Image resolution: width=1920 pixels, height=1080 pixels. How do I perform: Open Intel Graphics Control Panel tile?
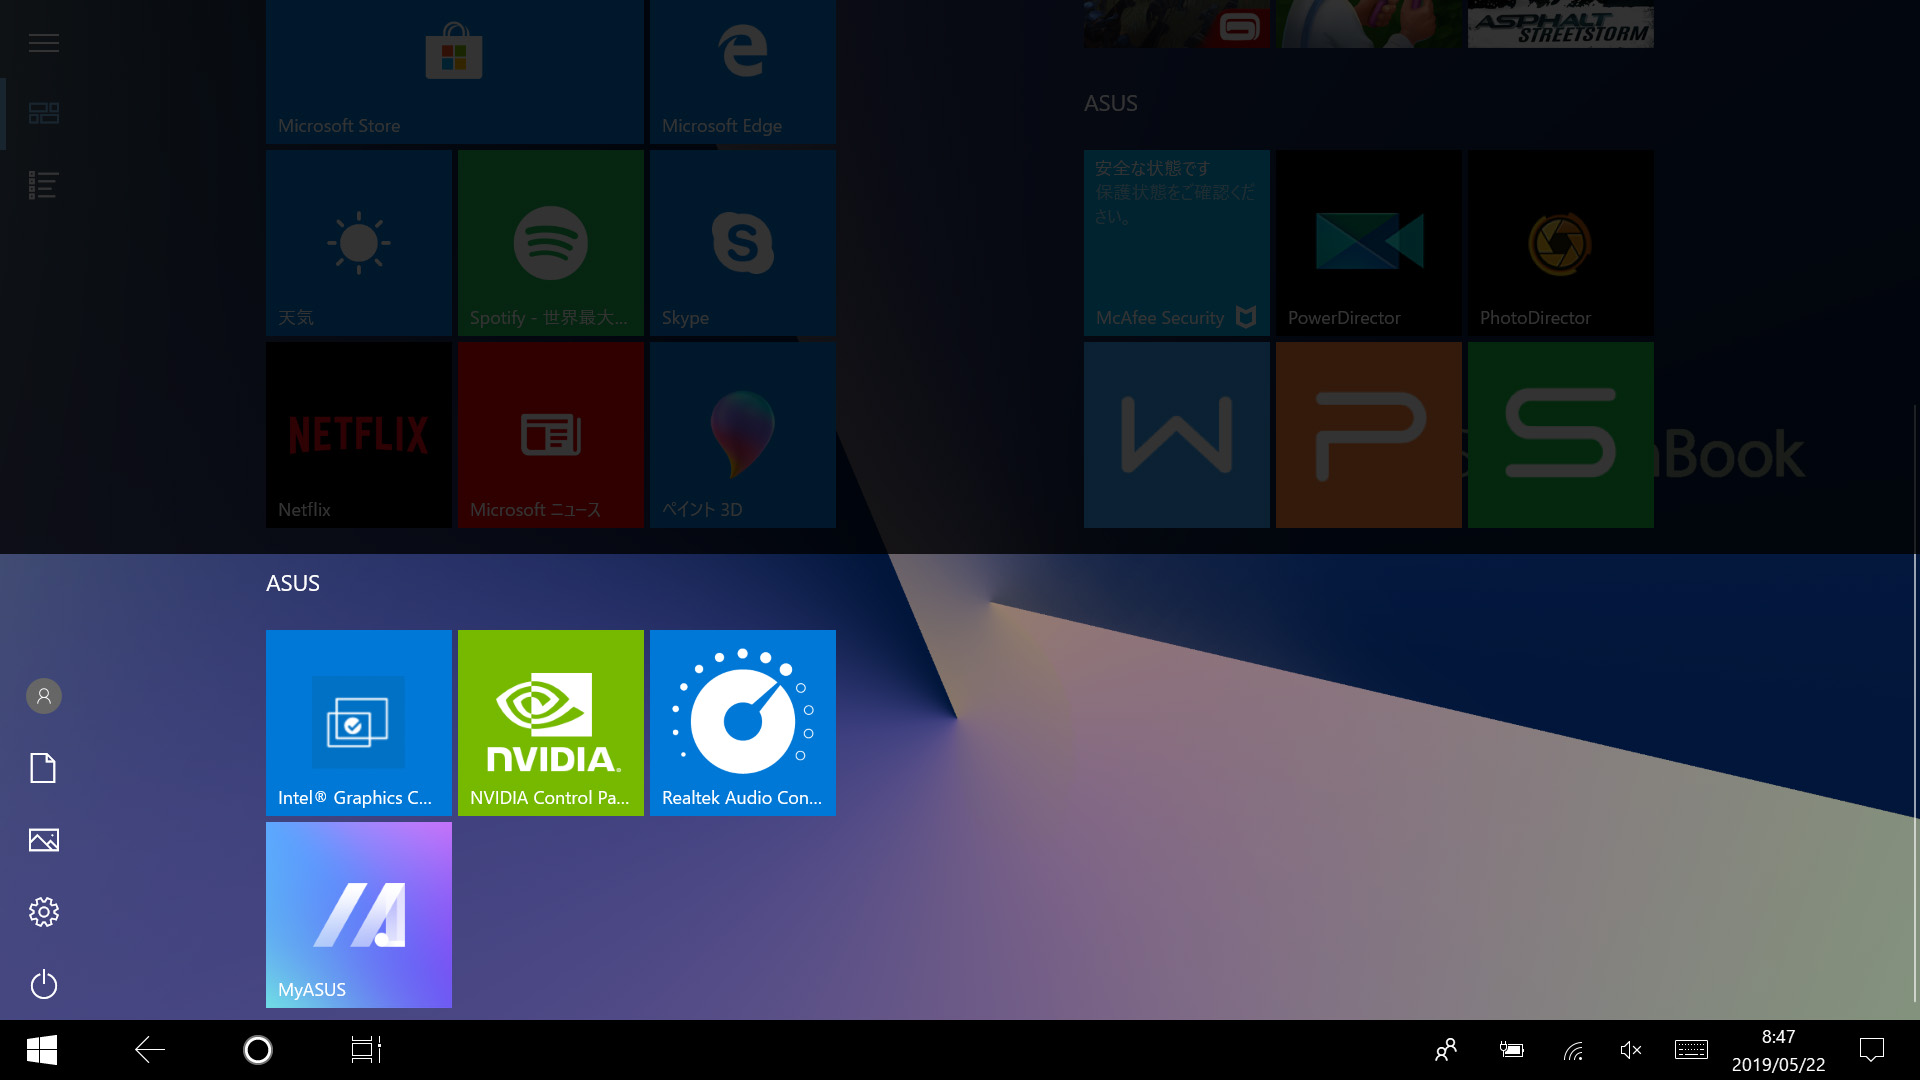coord(358,722)
